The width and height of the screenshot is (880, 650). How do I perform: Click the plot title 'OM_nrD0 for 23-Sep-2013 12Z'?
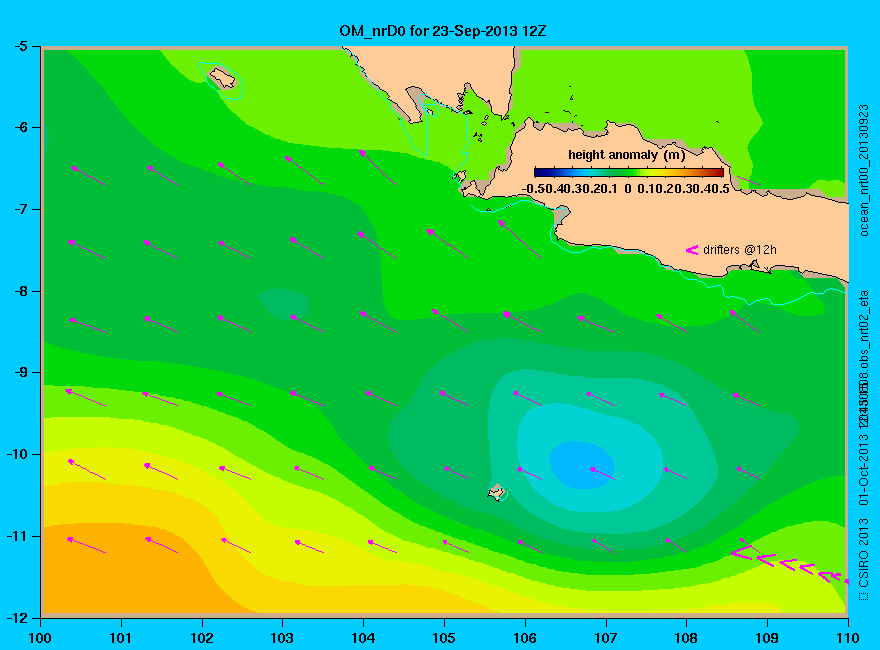[x=442, y=31]
